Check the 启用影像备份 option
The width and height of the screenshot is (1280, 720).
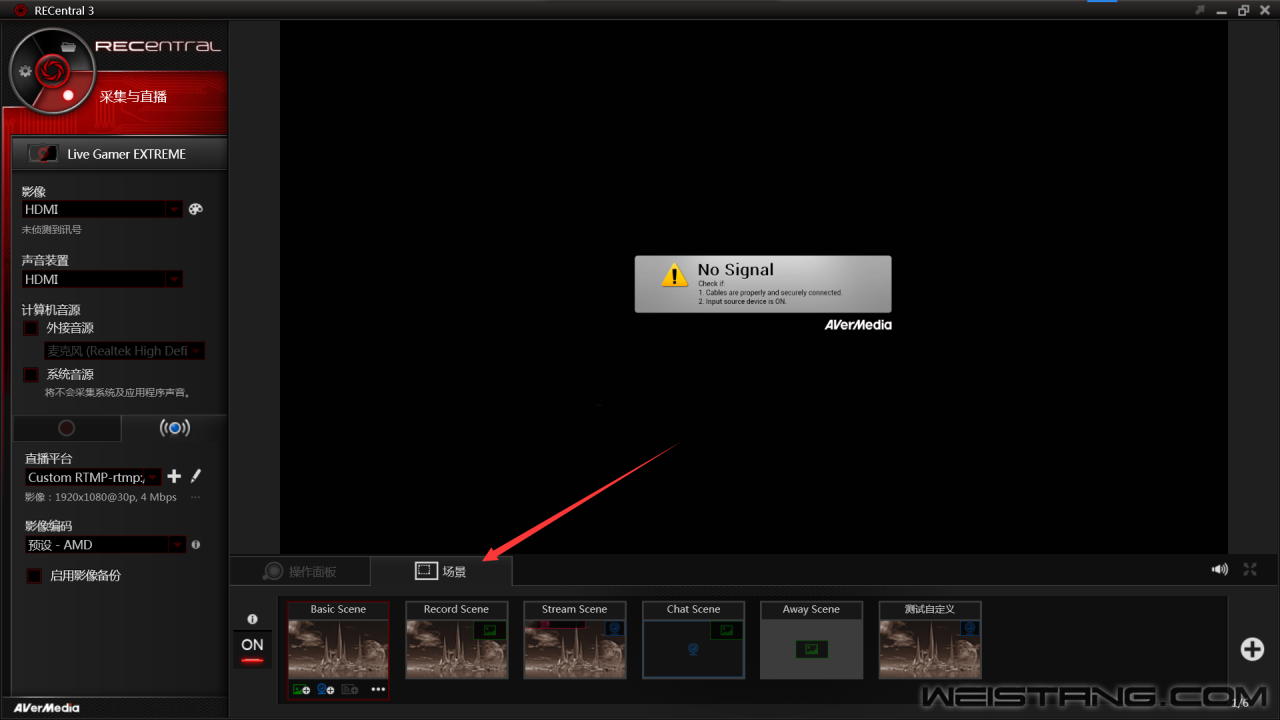[34, 576]
